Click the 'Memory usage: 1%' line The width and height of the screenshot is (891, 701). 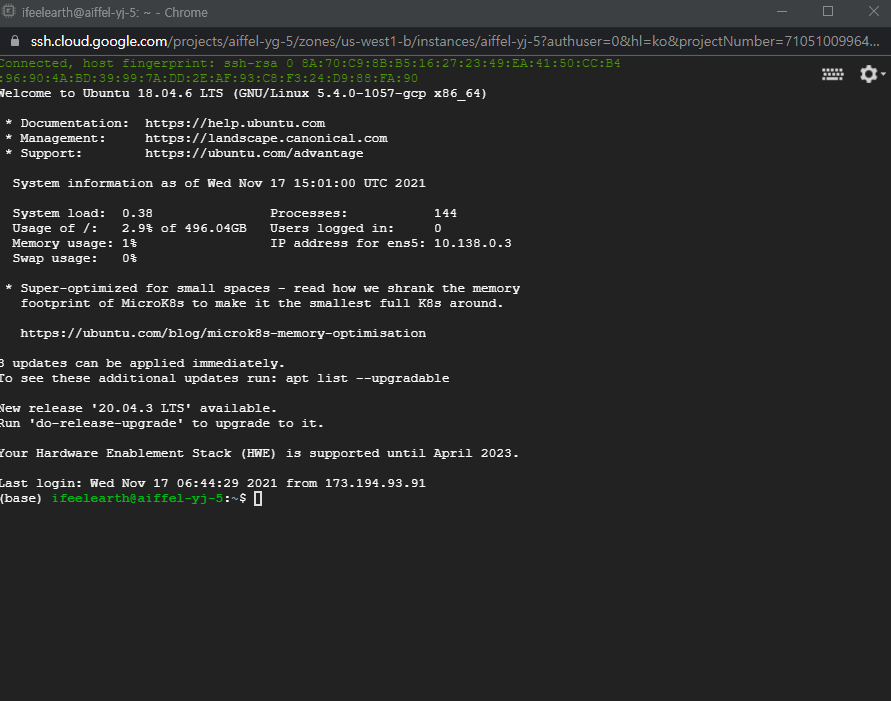(74, 243)
